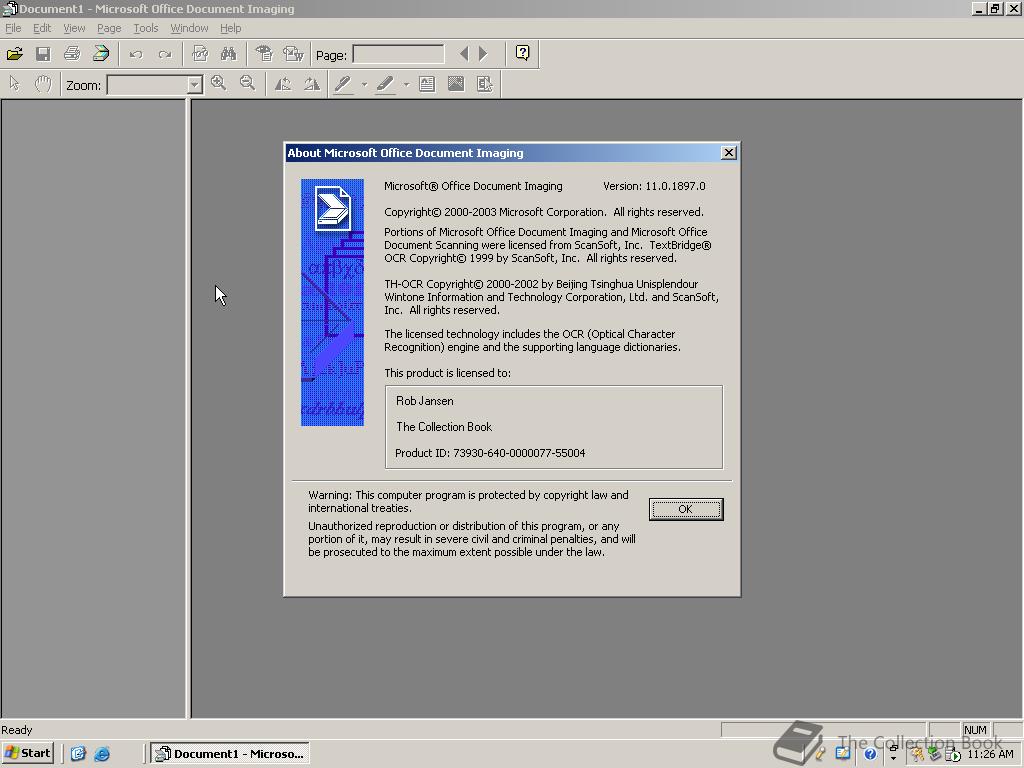Go to previous page arrow
This screenshot has height=768, width=1024.
[464, 54]
